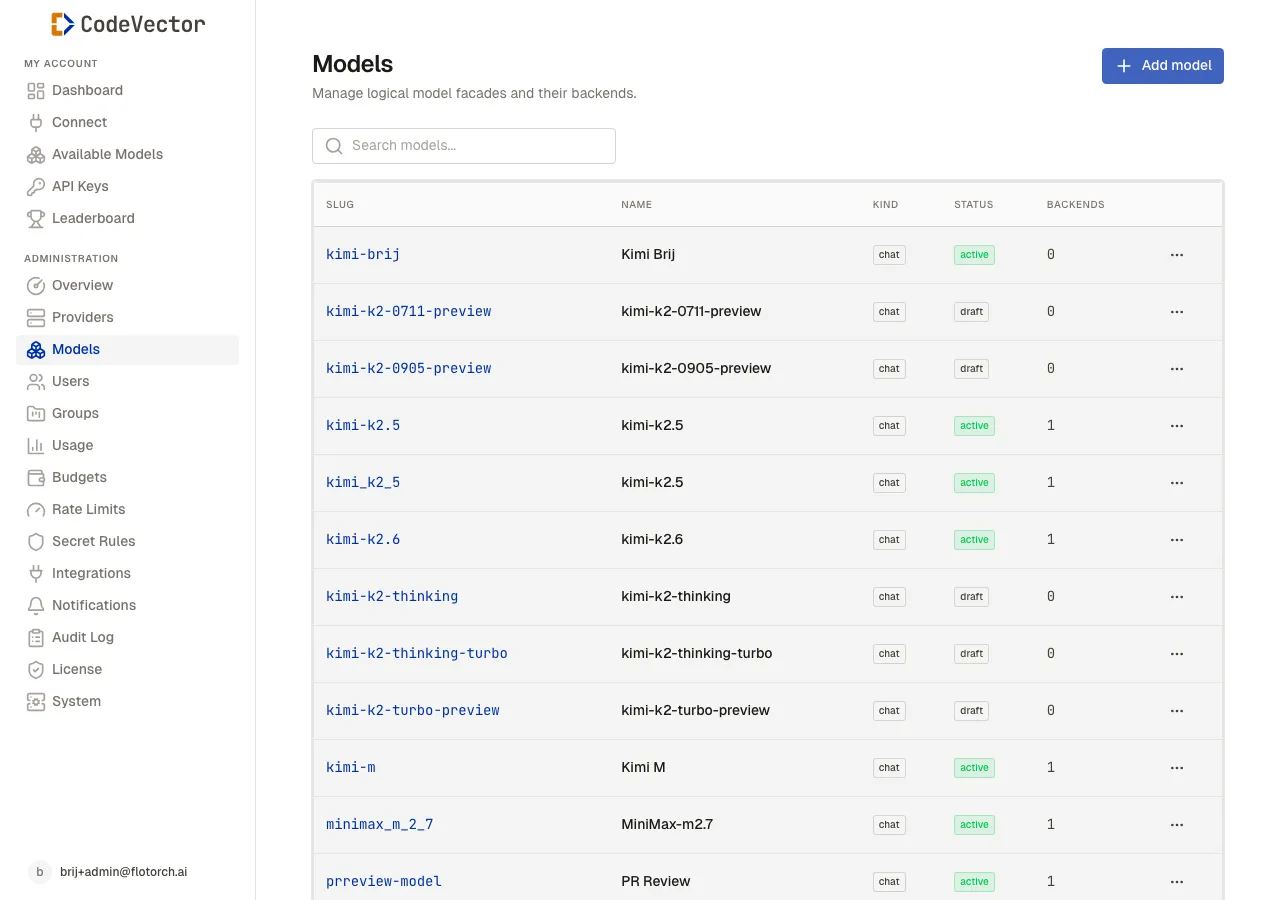This screenshot has height=900, width=1280.
Task: Open actions menu for kimi-k2-thinking-turbo row
Action: tap(1177, 654)
